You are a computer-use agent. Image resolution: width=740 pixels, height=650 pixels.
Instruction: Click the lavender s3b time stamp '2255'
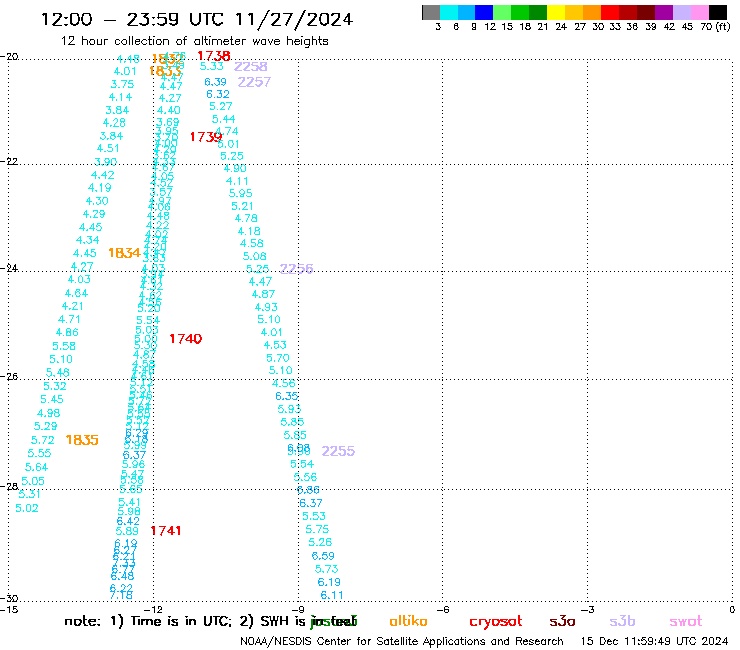(338, 451)
